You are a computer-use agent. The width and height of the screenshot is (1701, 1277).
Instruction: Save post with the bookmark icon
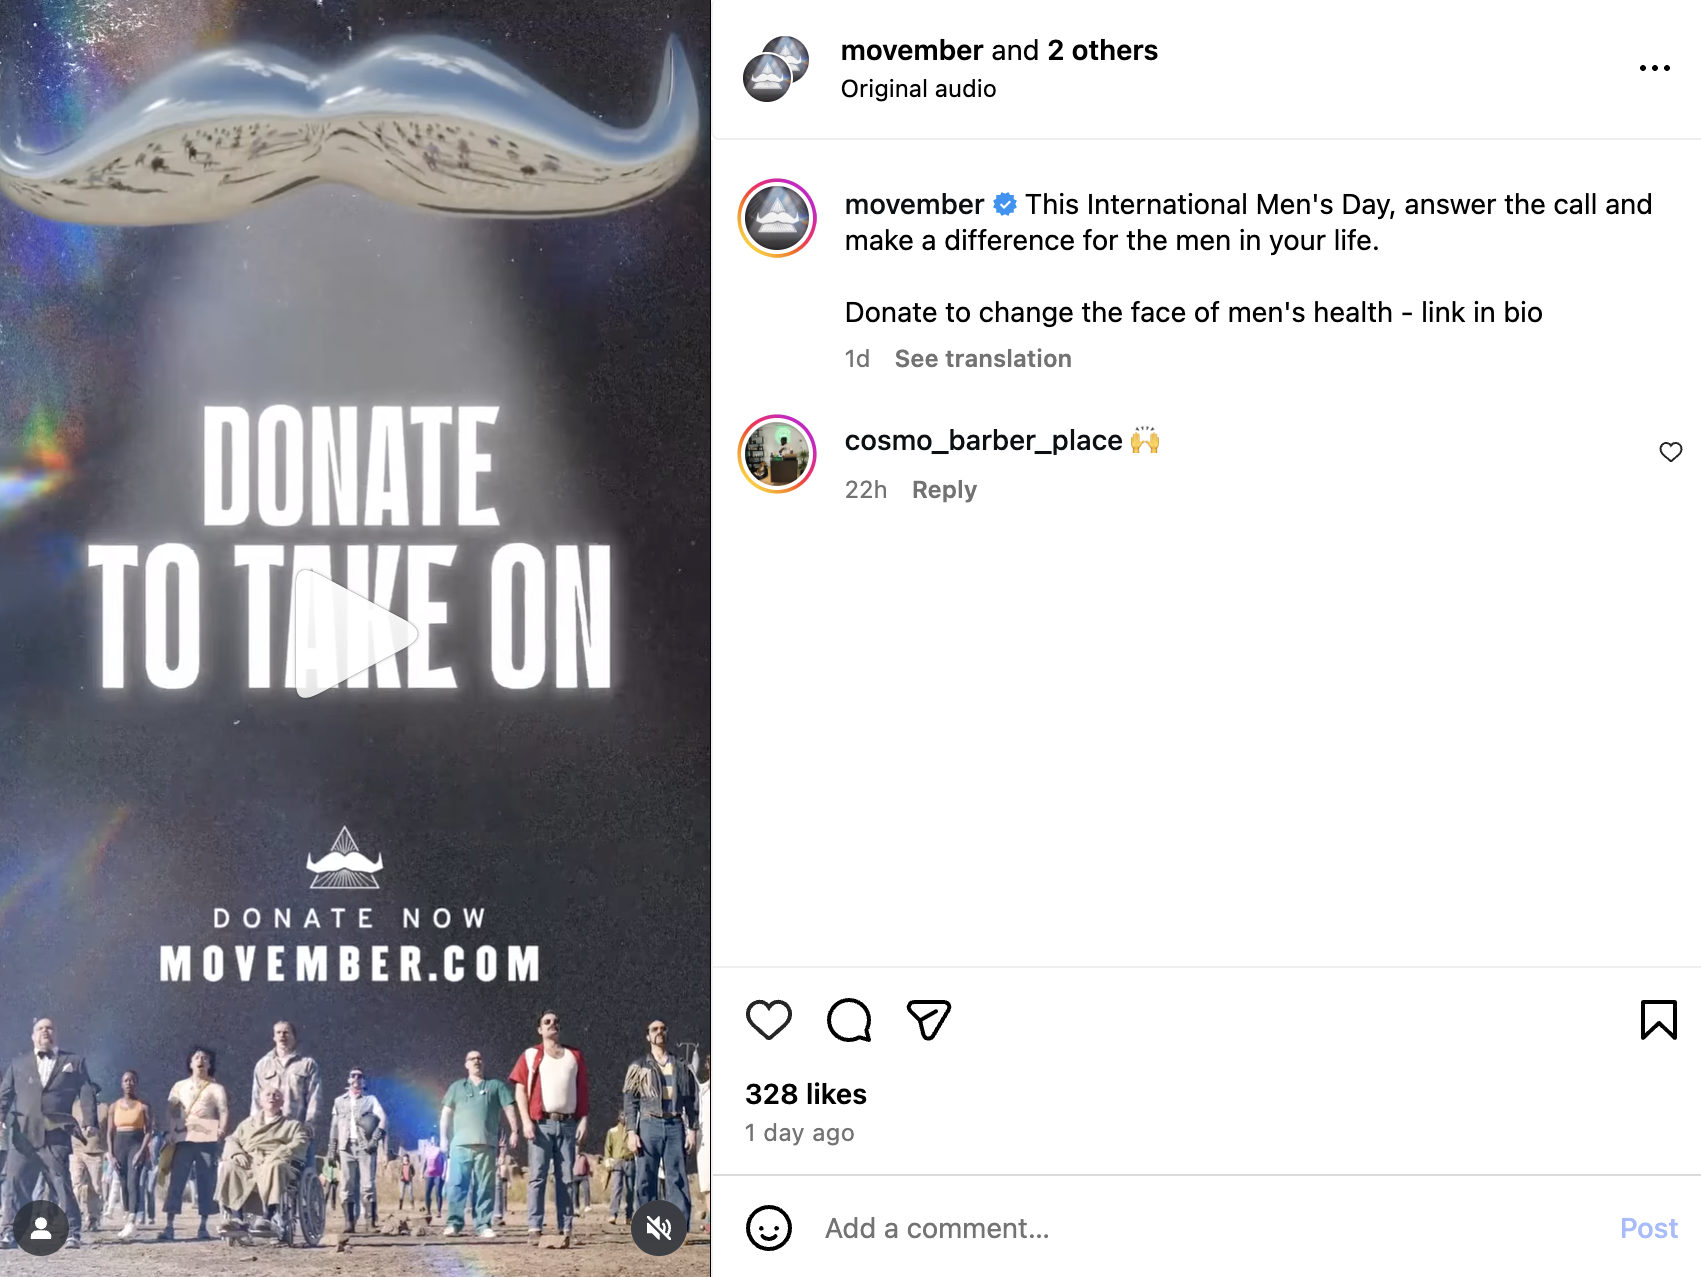(1658, 1020)
